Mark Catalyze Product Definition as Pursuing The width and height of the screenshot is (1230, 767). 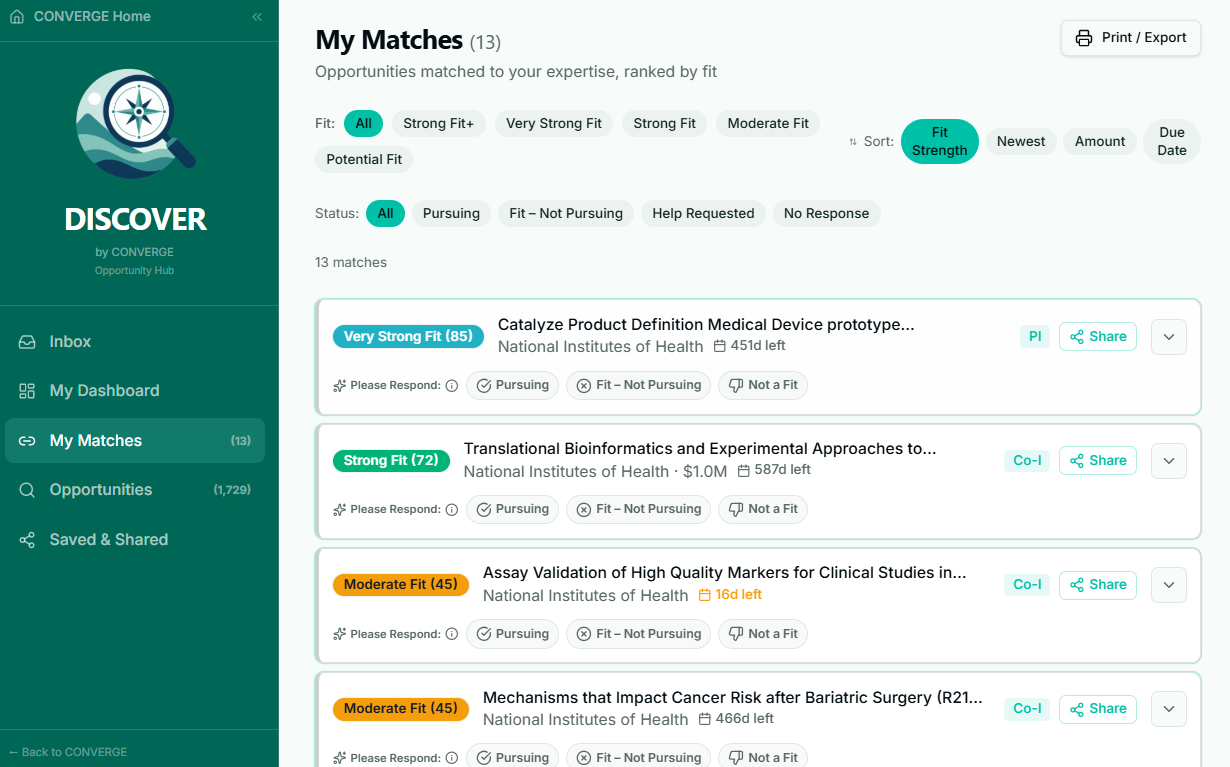pyautogui.click(x=513, y=386)
